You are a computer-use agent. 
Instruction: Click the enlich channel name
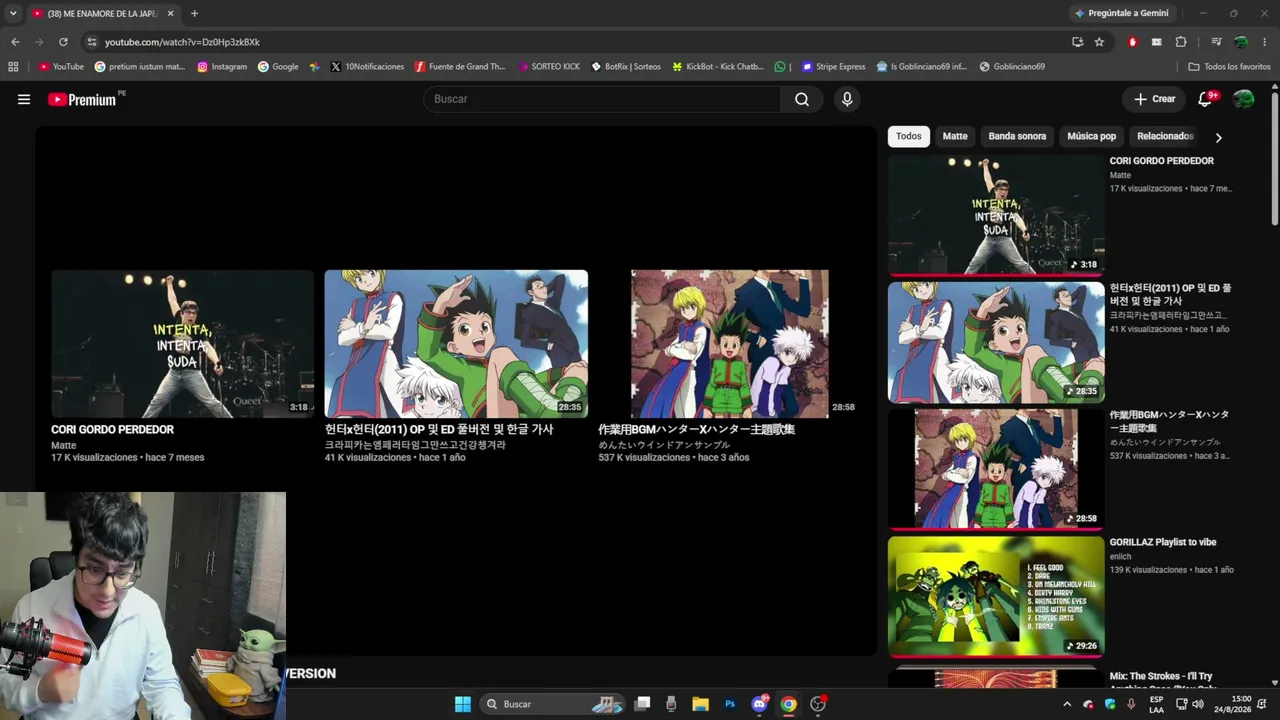tap(1120, 556)
